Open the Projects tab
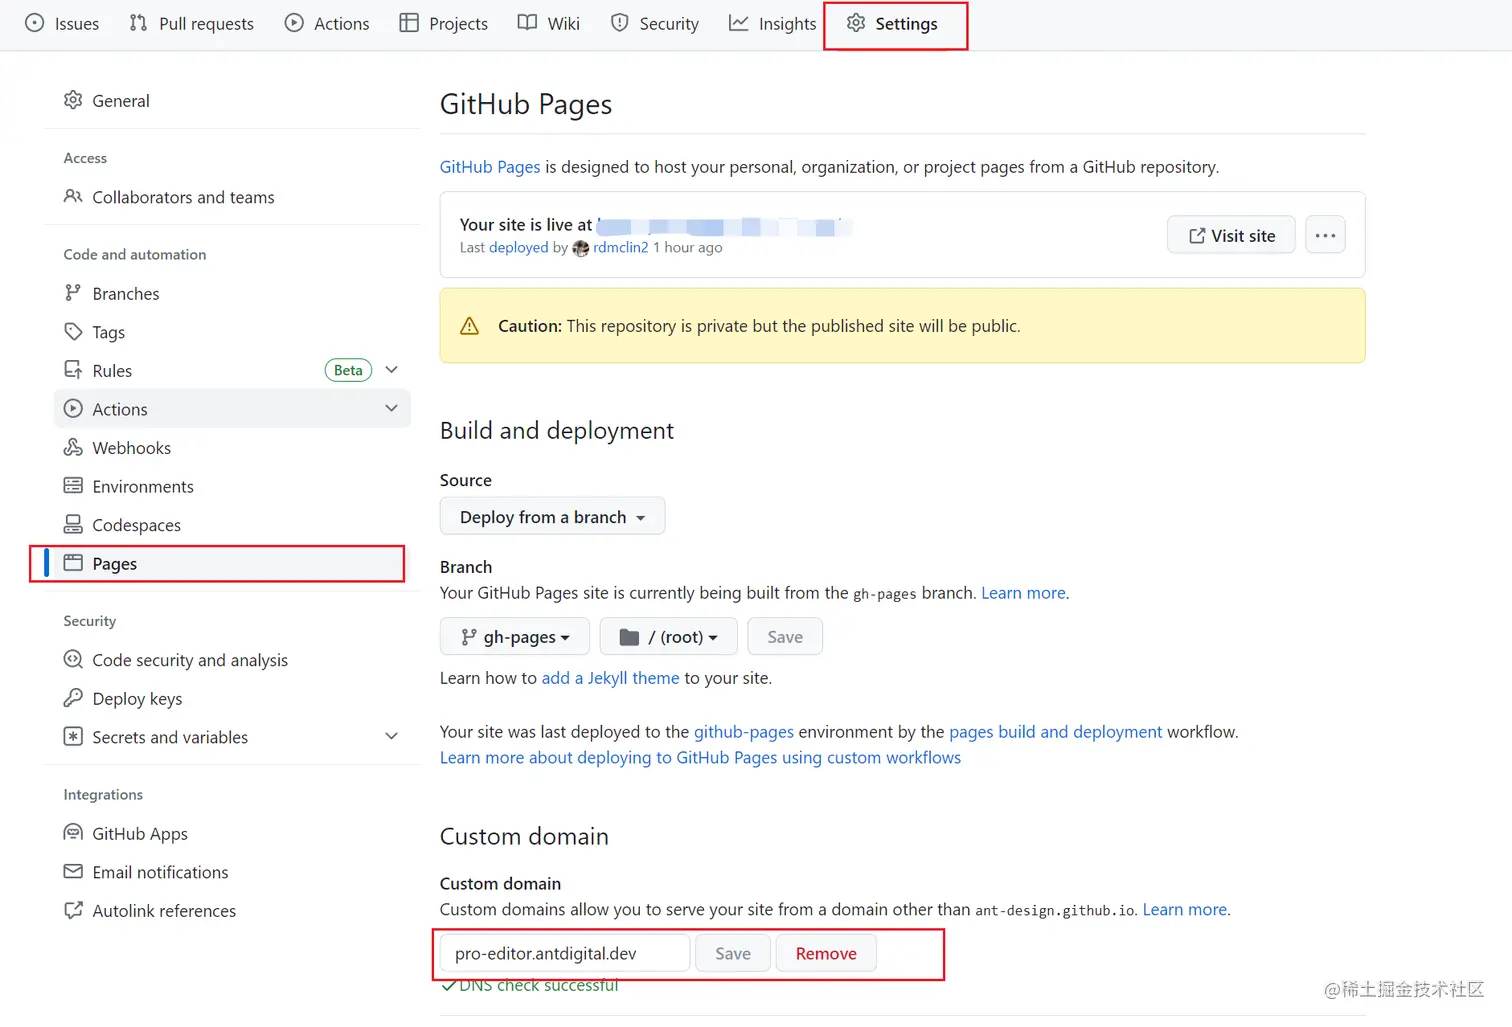Image resolution: width=1512 pixels, height=1027 pixels. pyautogui.click(x=444, y=23)
